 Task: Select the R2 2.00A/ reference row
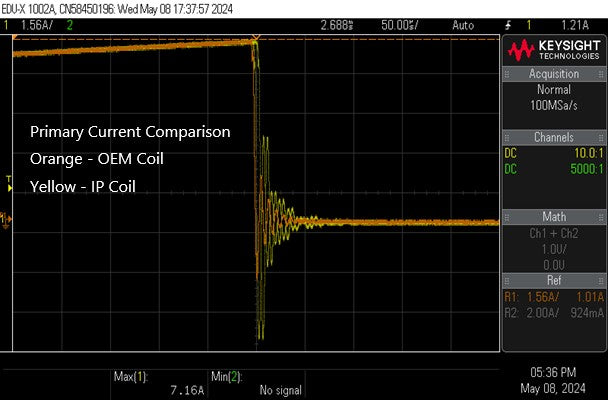point(553,312)
